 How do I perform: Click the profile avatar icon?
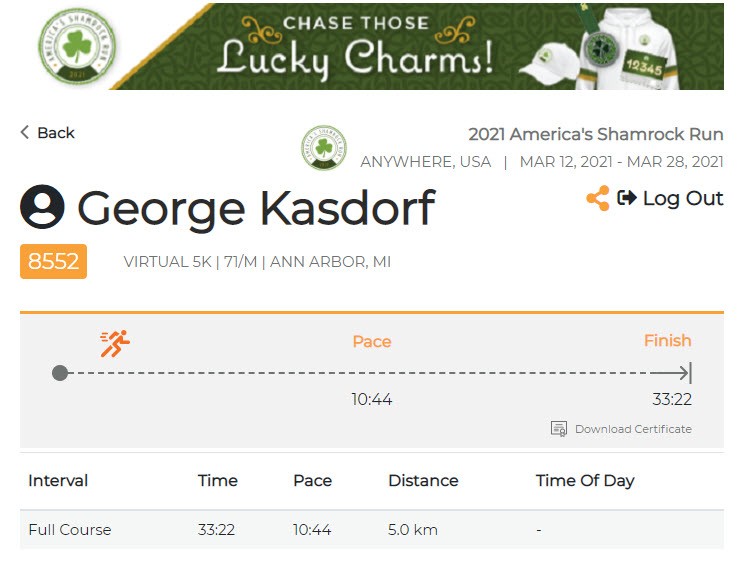click(x=42, y=207)
